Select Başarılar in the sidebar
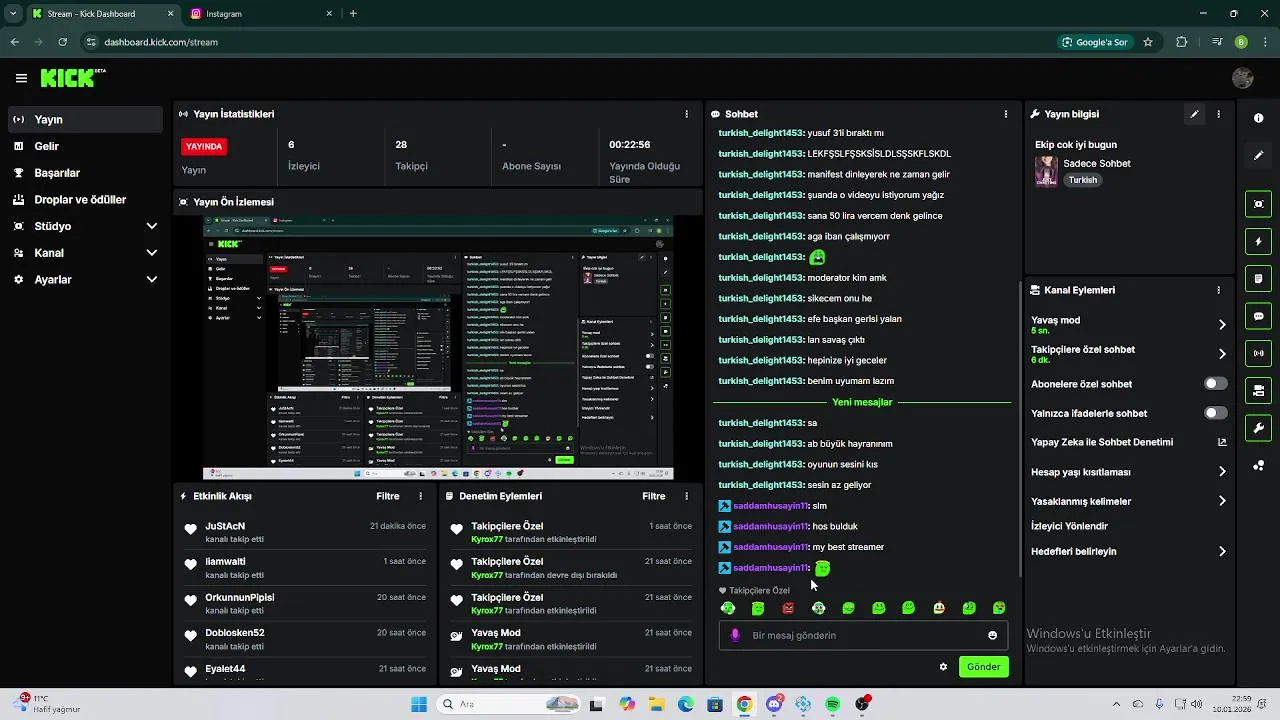This screenshot has width=1280, height=720. pos(85,173)
